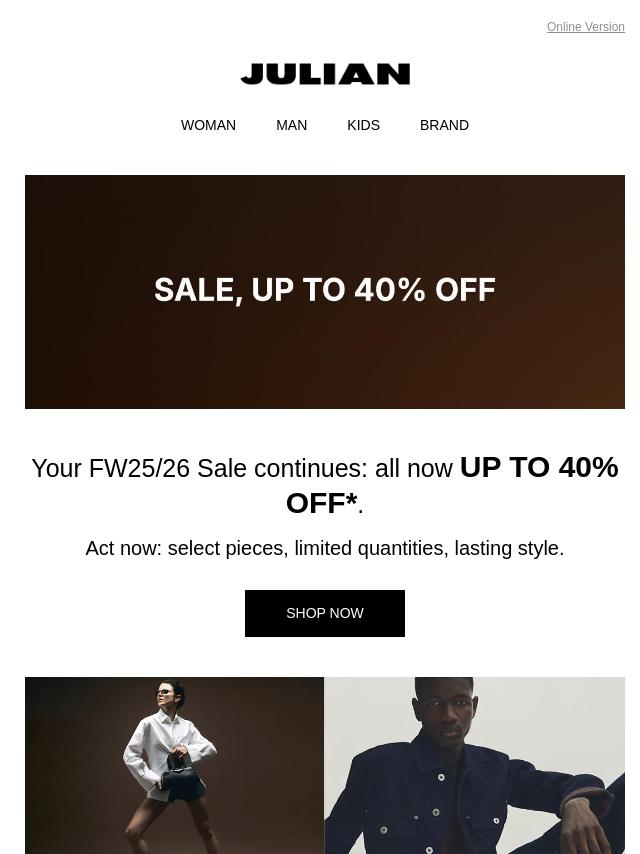Go to the WOMAN section

[208, 125]
